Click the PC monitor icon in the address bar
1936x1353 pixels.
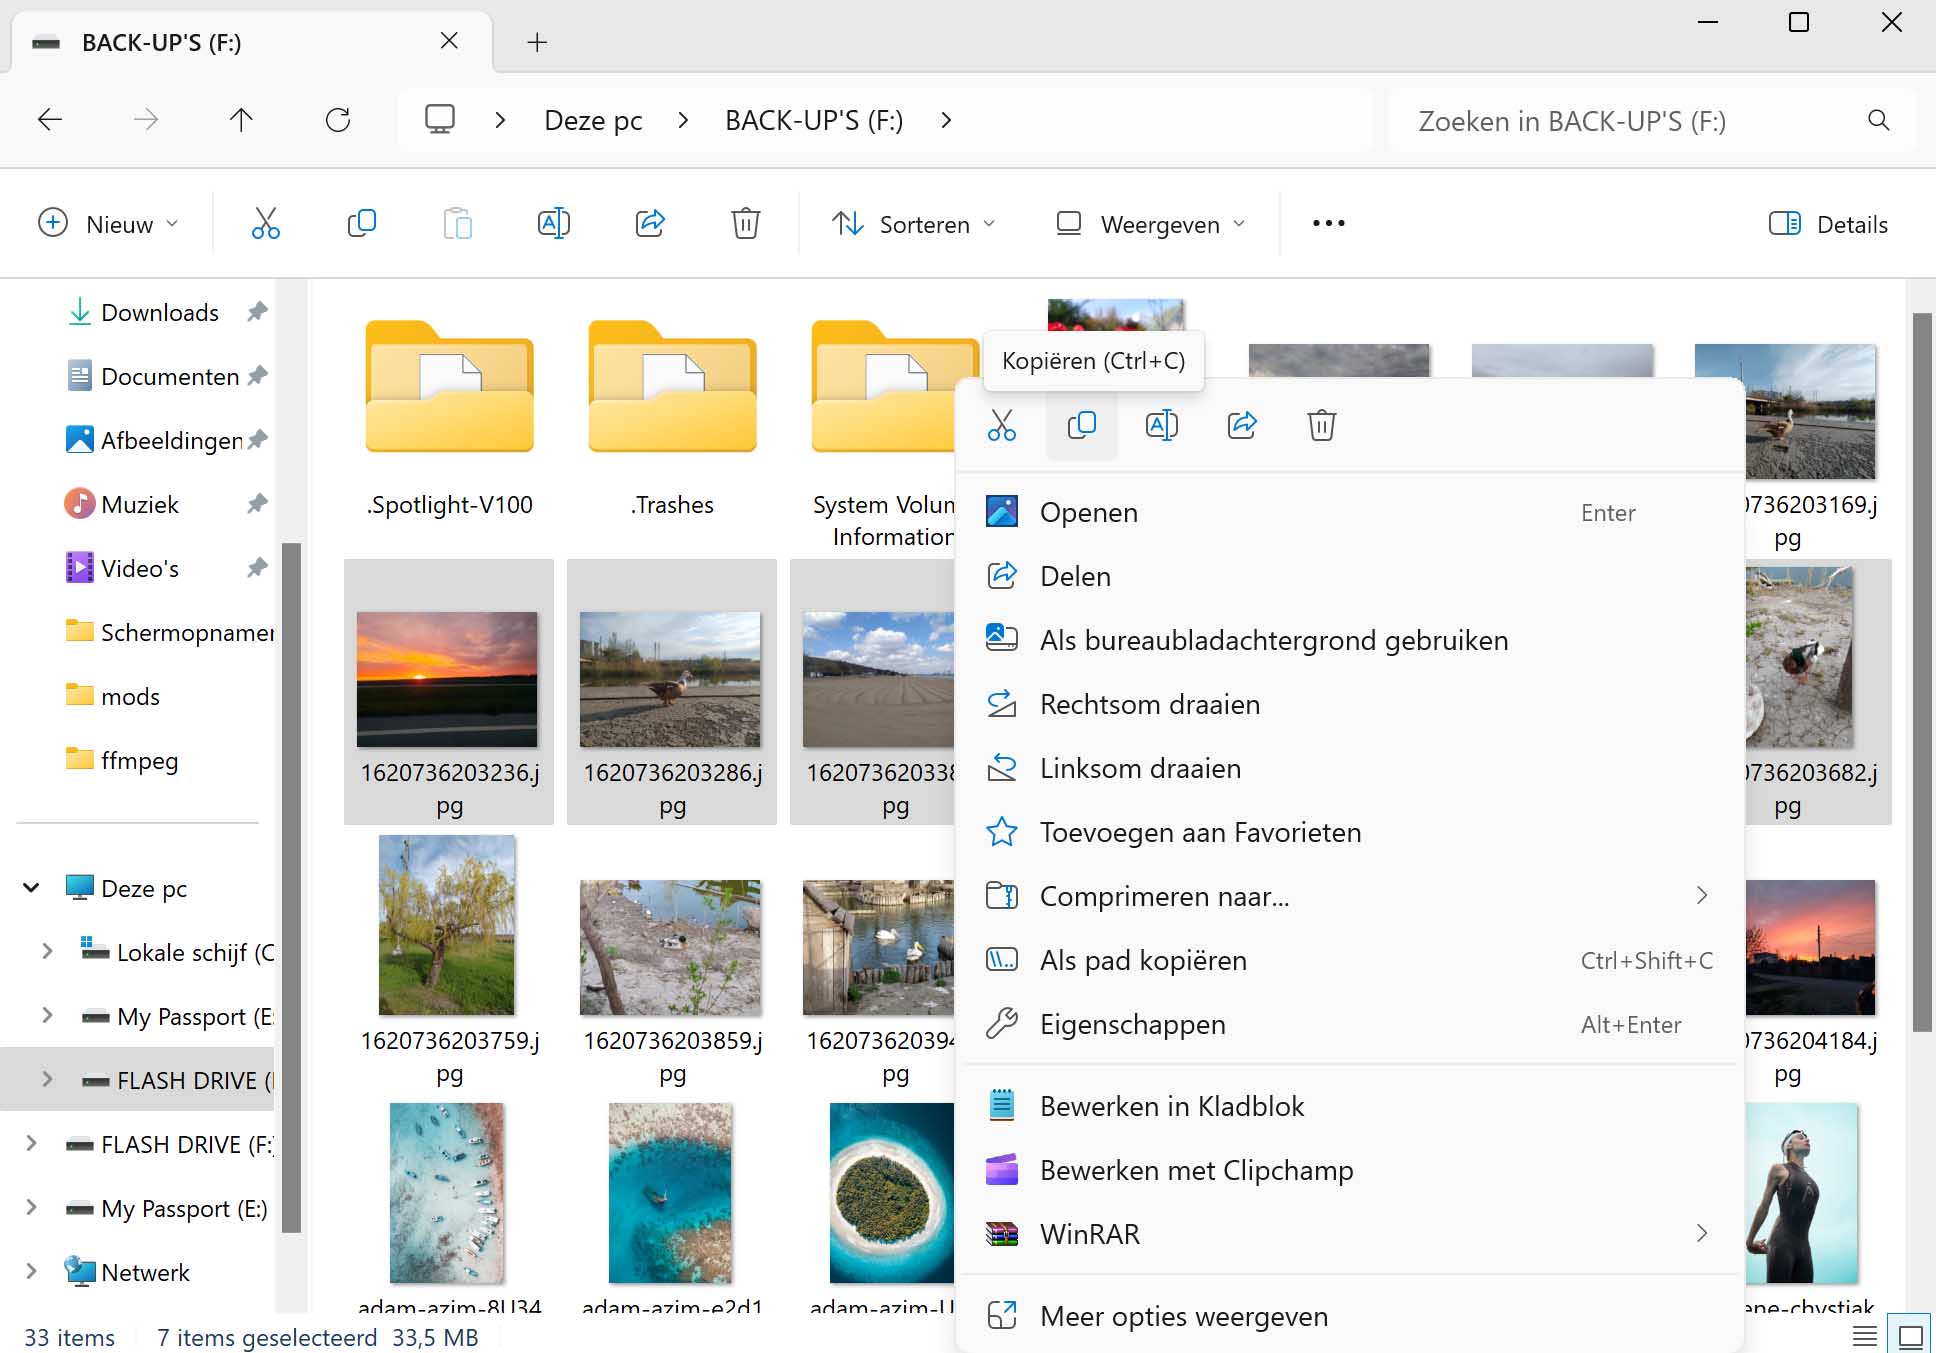click(x=440, y=119)
